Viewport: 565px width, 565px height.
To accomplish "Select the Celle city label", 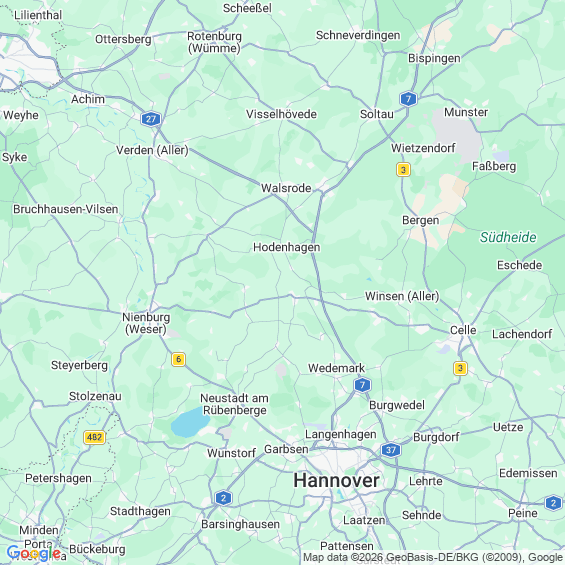I will pos(463,330).
